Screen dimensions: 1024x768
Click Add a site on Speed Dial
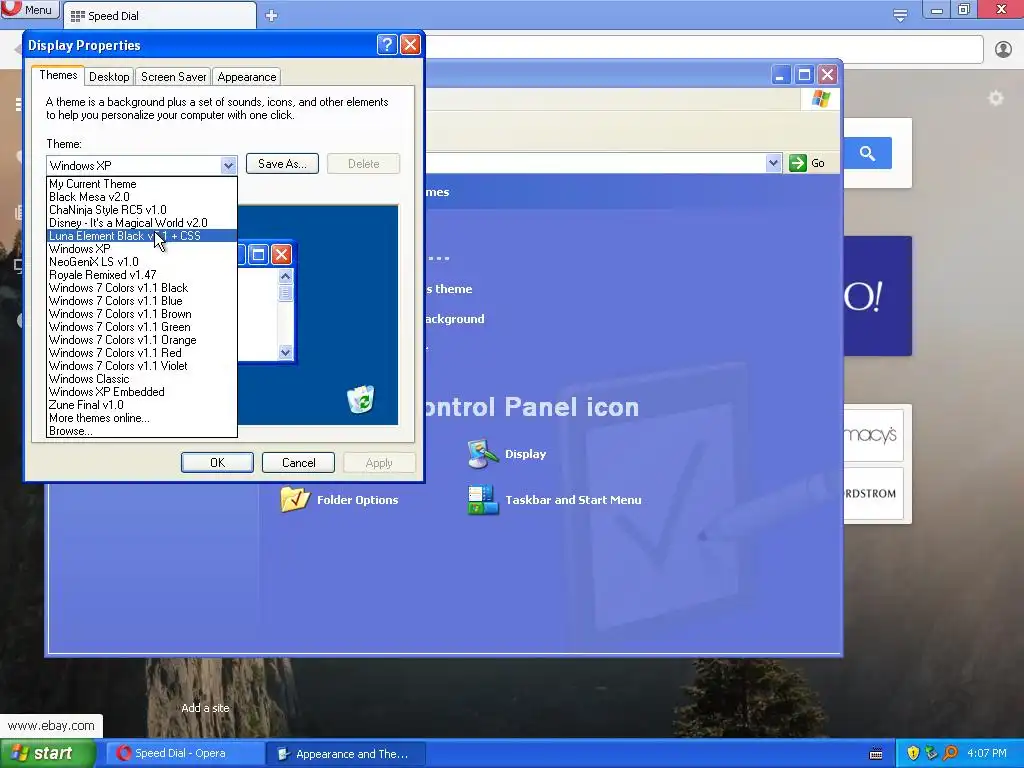tap(205, 708)
